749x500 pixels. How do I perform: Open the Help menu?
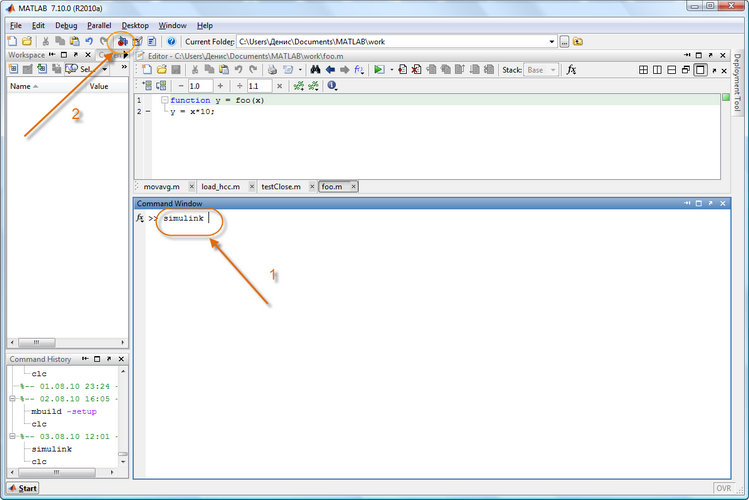pos(205,25)
